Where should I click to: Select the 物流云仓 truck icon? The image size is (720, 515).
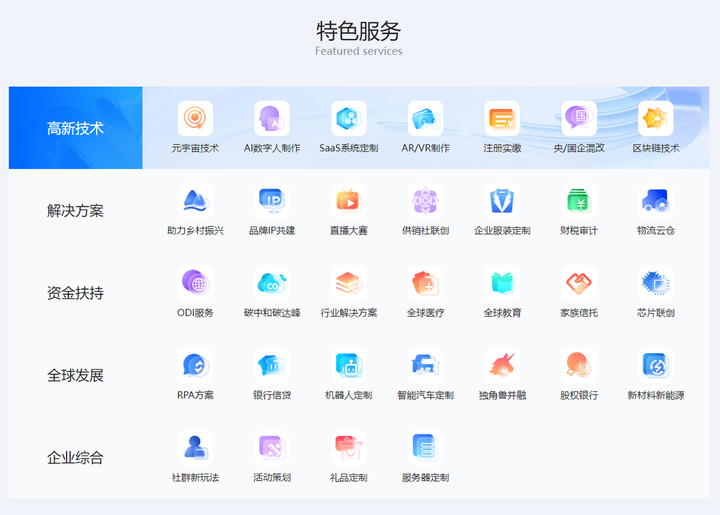tap(656, 201)
